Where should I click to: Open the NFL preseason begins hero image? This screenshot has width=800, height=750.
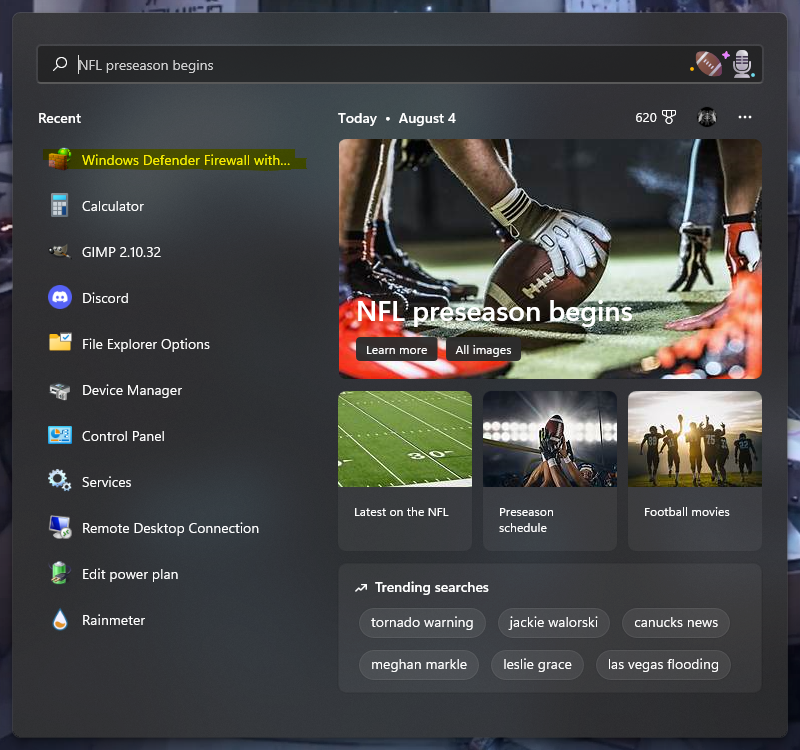tap(550, 259)
